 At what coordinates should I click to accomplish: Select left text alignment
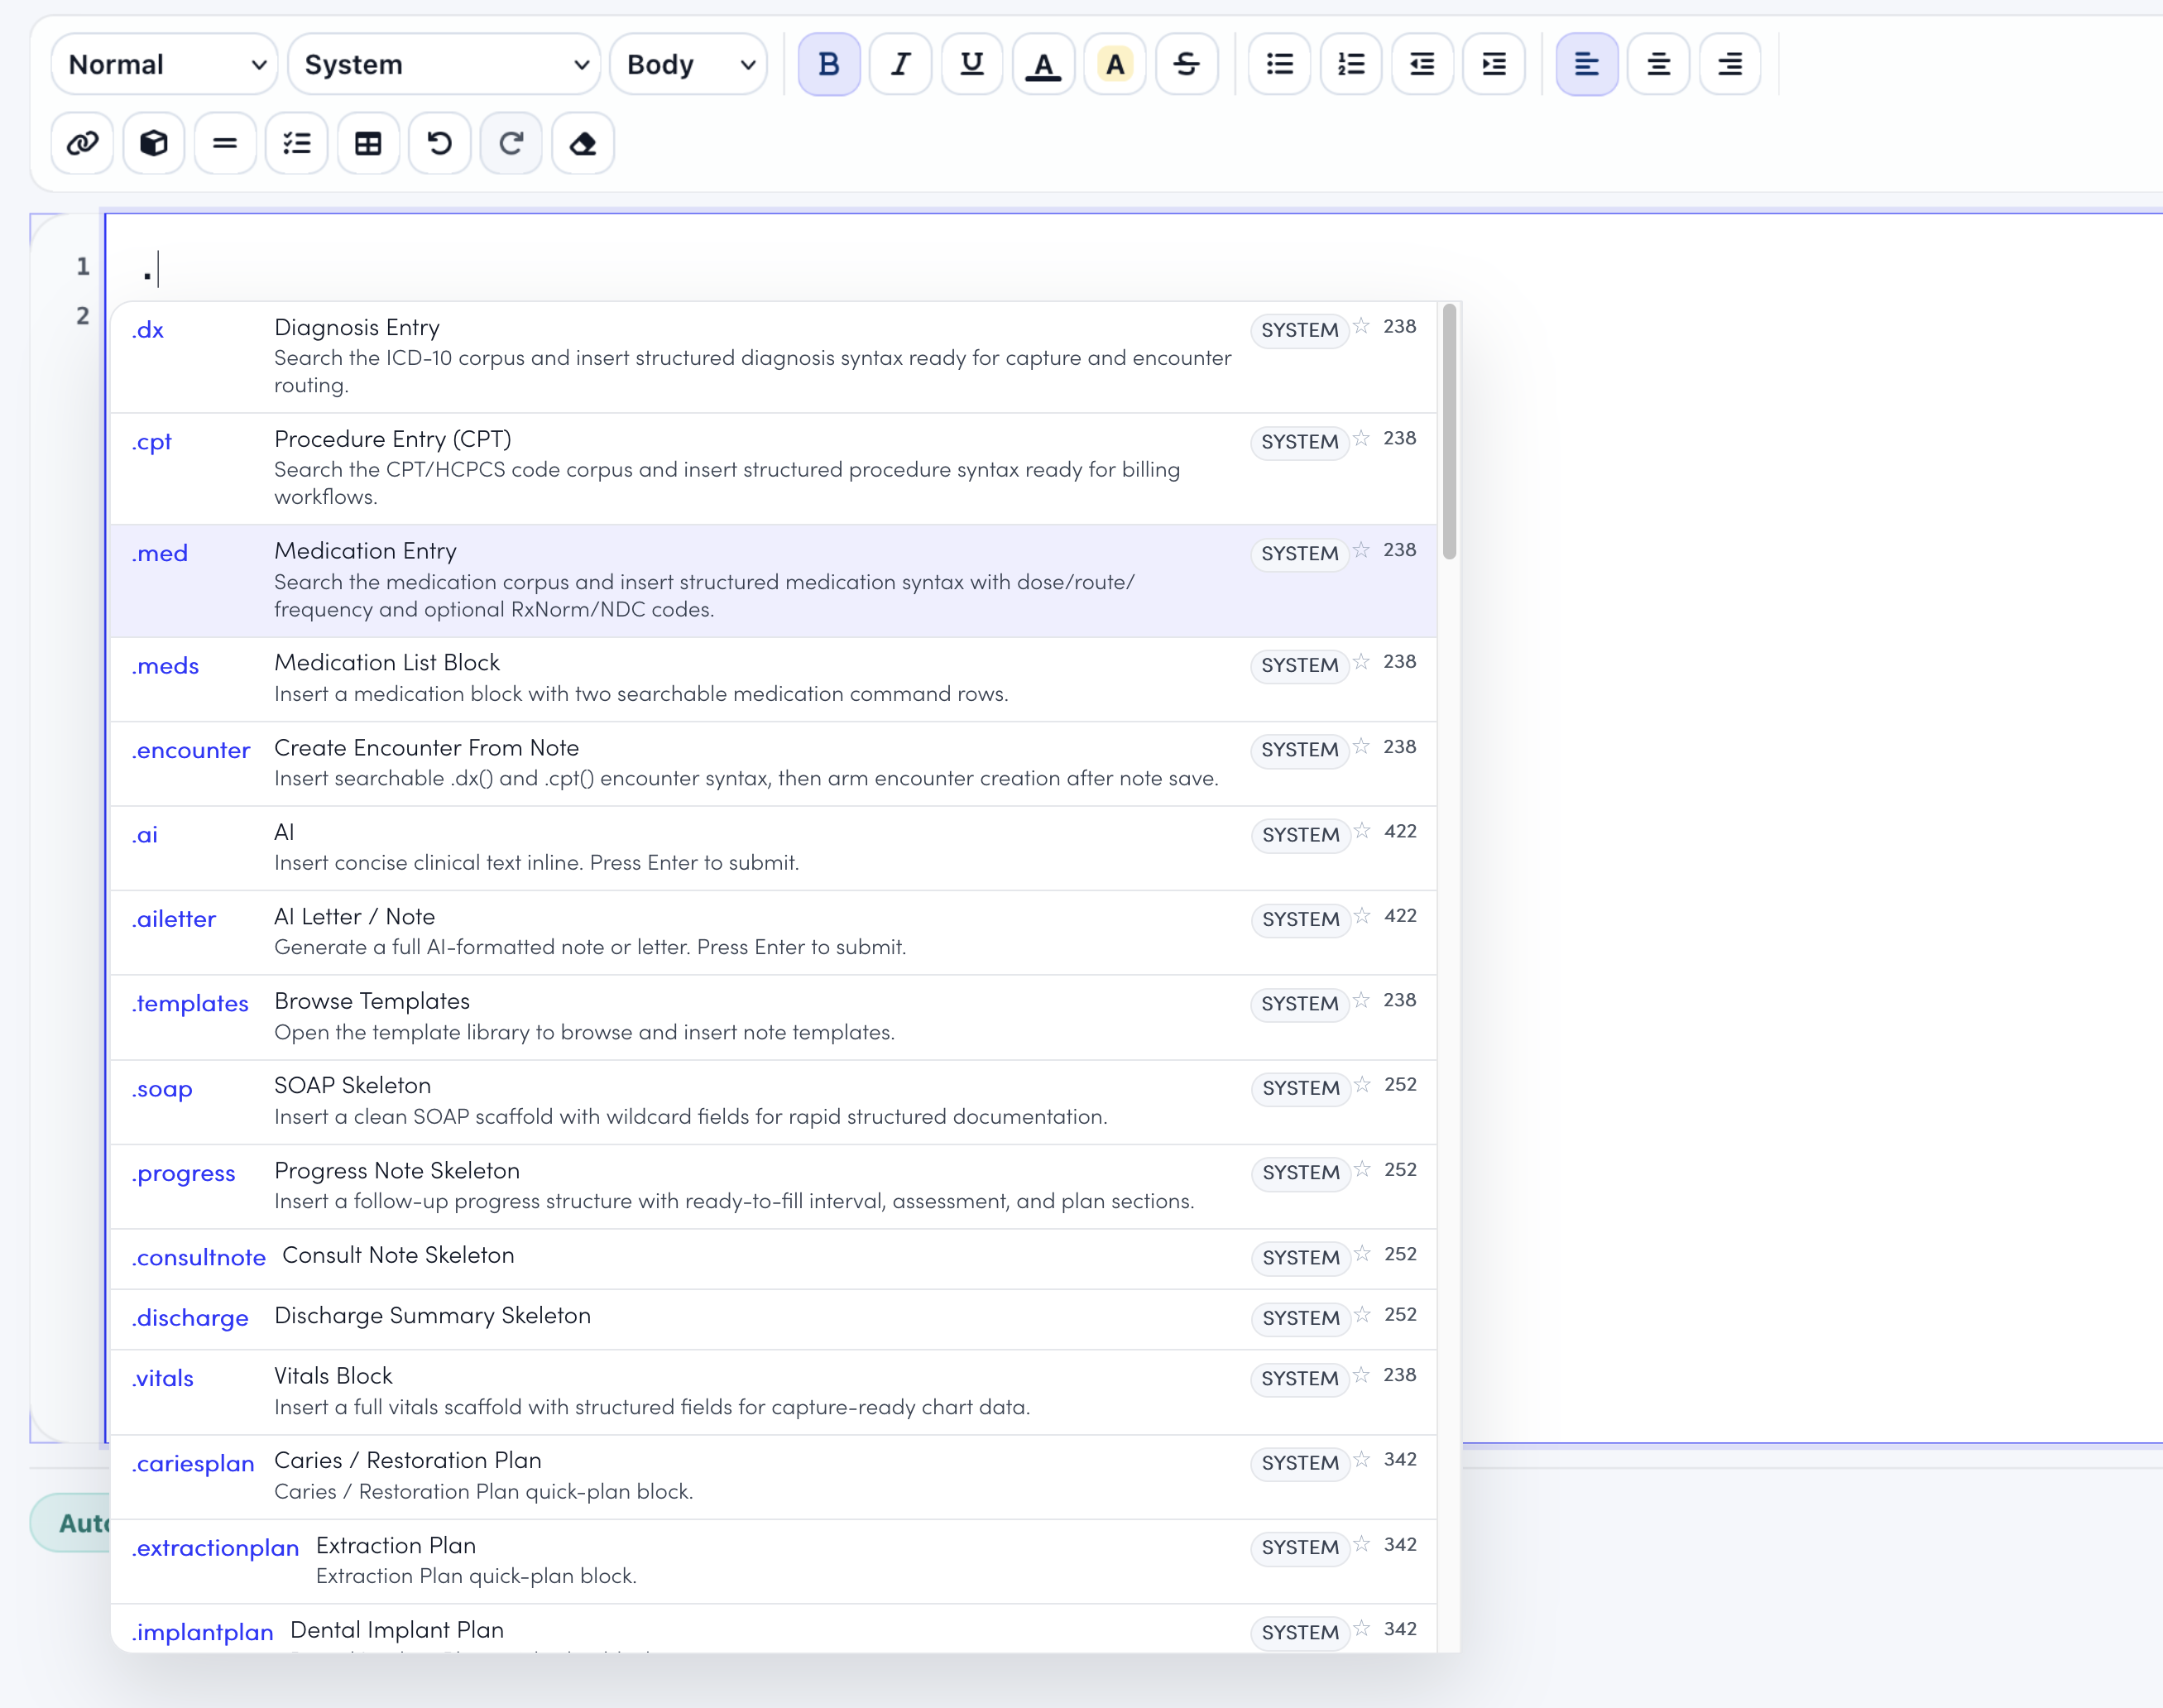pyautogui.click(x=1586, y=64)
